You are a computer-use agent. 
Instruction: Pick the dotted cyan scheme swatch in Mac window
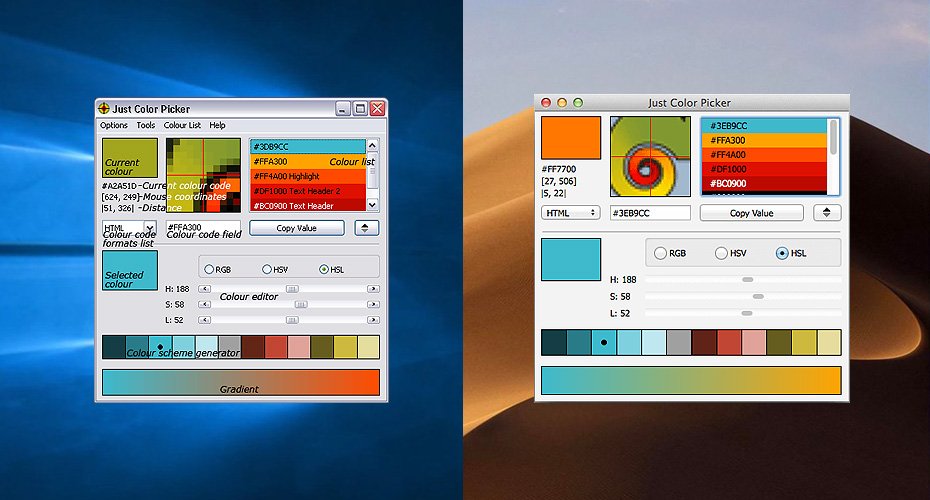point(604,343)
